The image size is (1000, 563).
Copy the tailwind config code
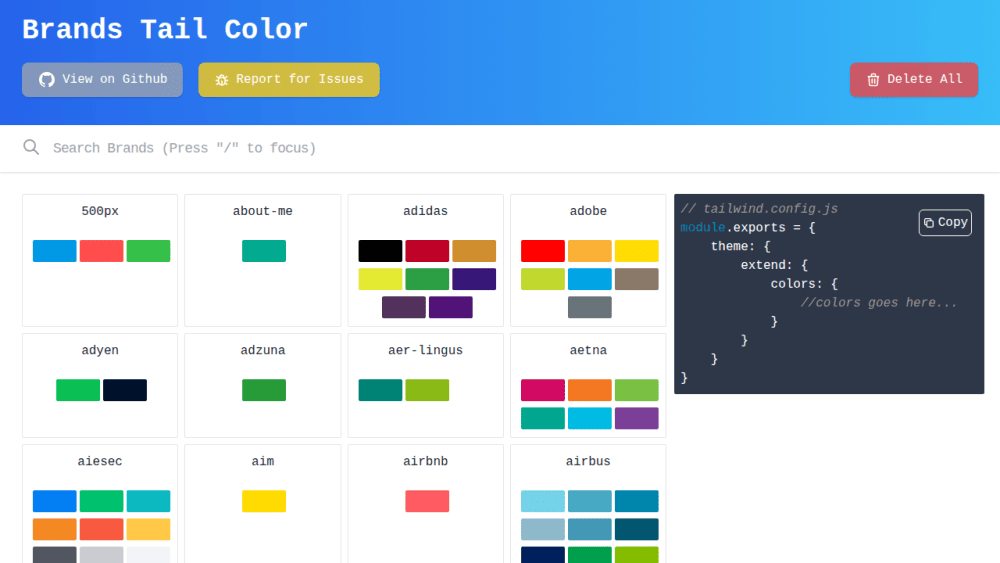pyautogui.click(x=945, y=223)
